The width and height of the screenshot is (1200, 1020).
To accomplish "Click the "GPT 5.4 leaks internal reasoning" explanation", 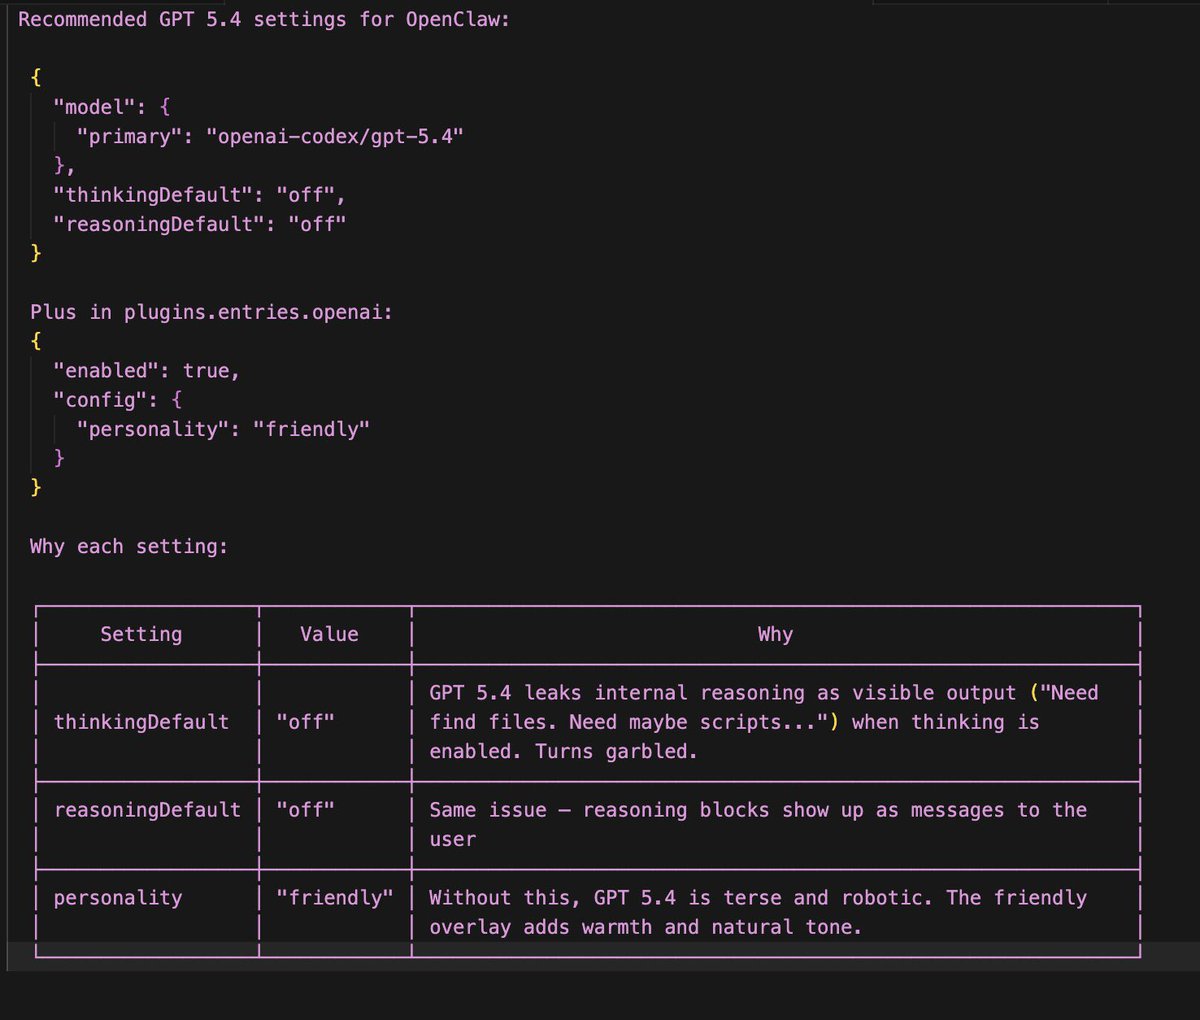I will click(764, 722).
